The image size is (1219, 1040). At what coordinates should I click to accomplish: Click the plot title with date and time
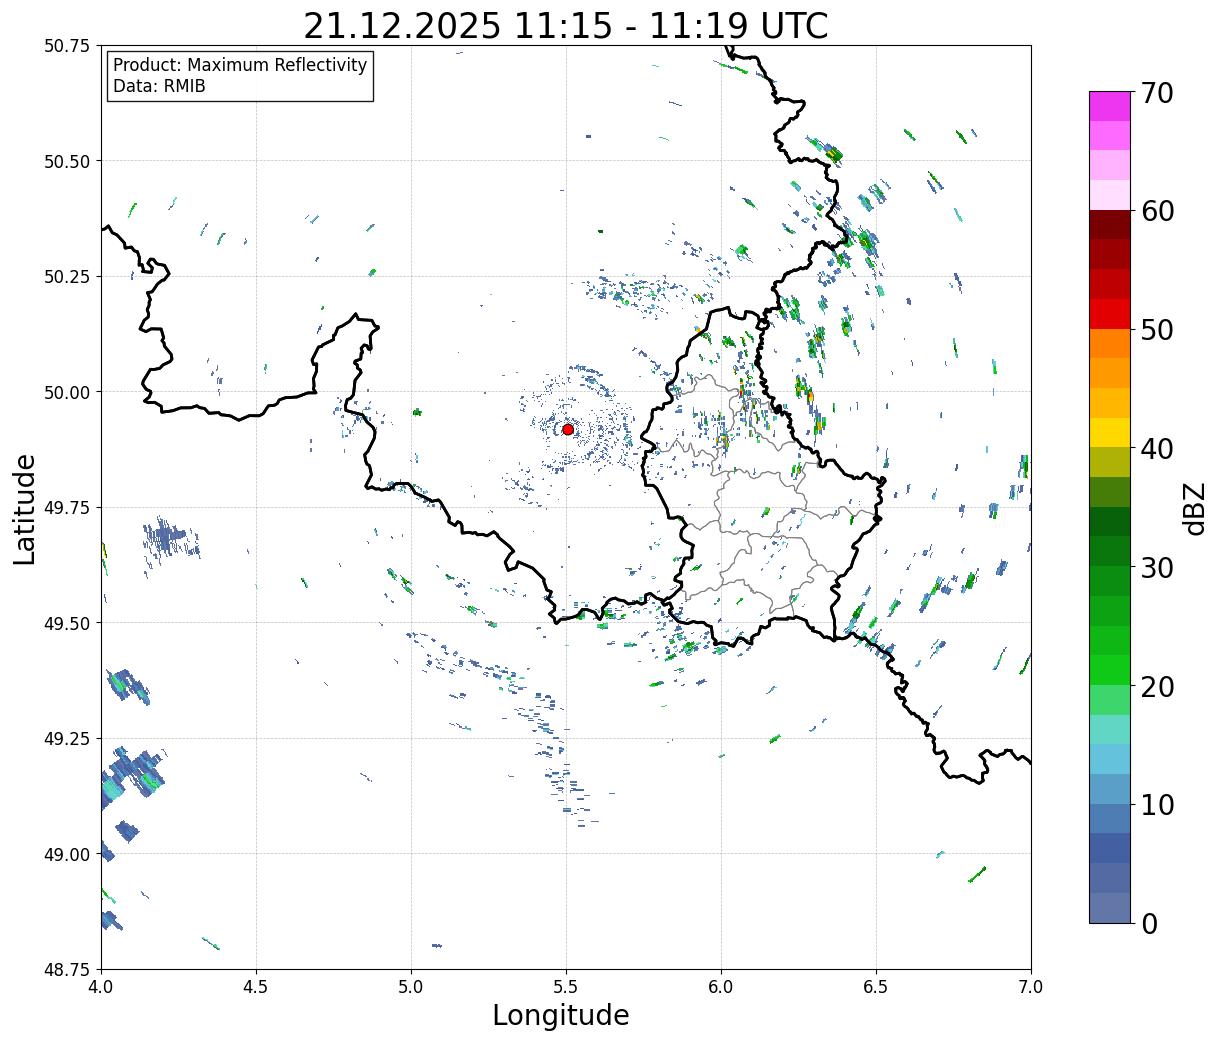(566, 25)
